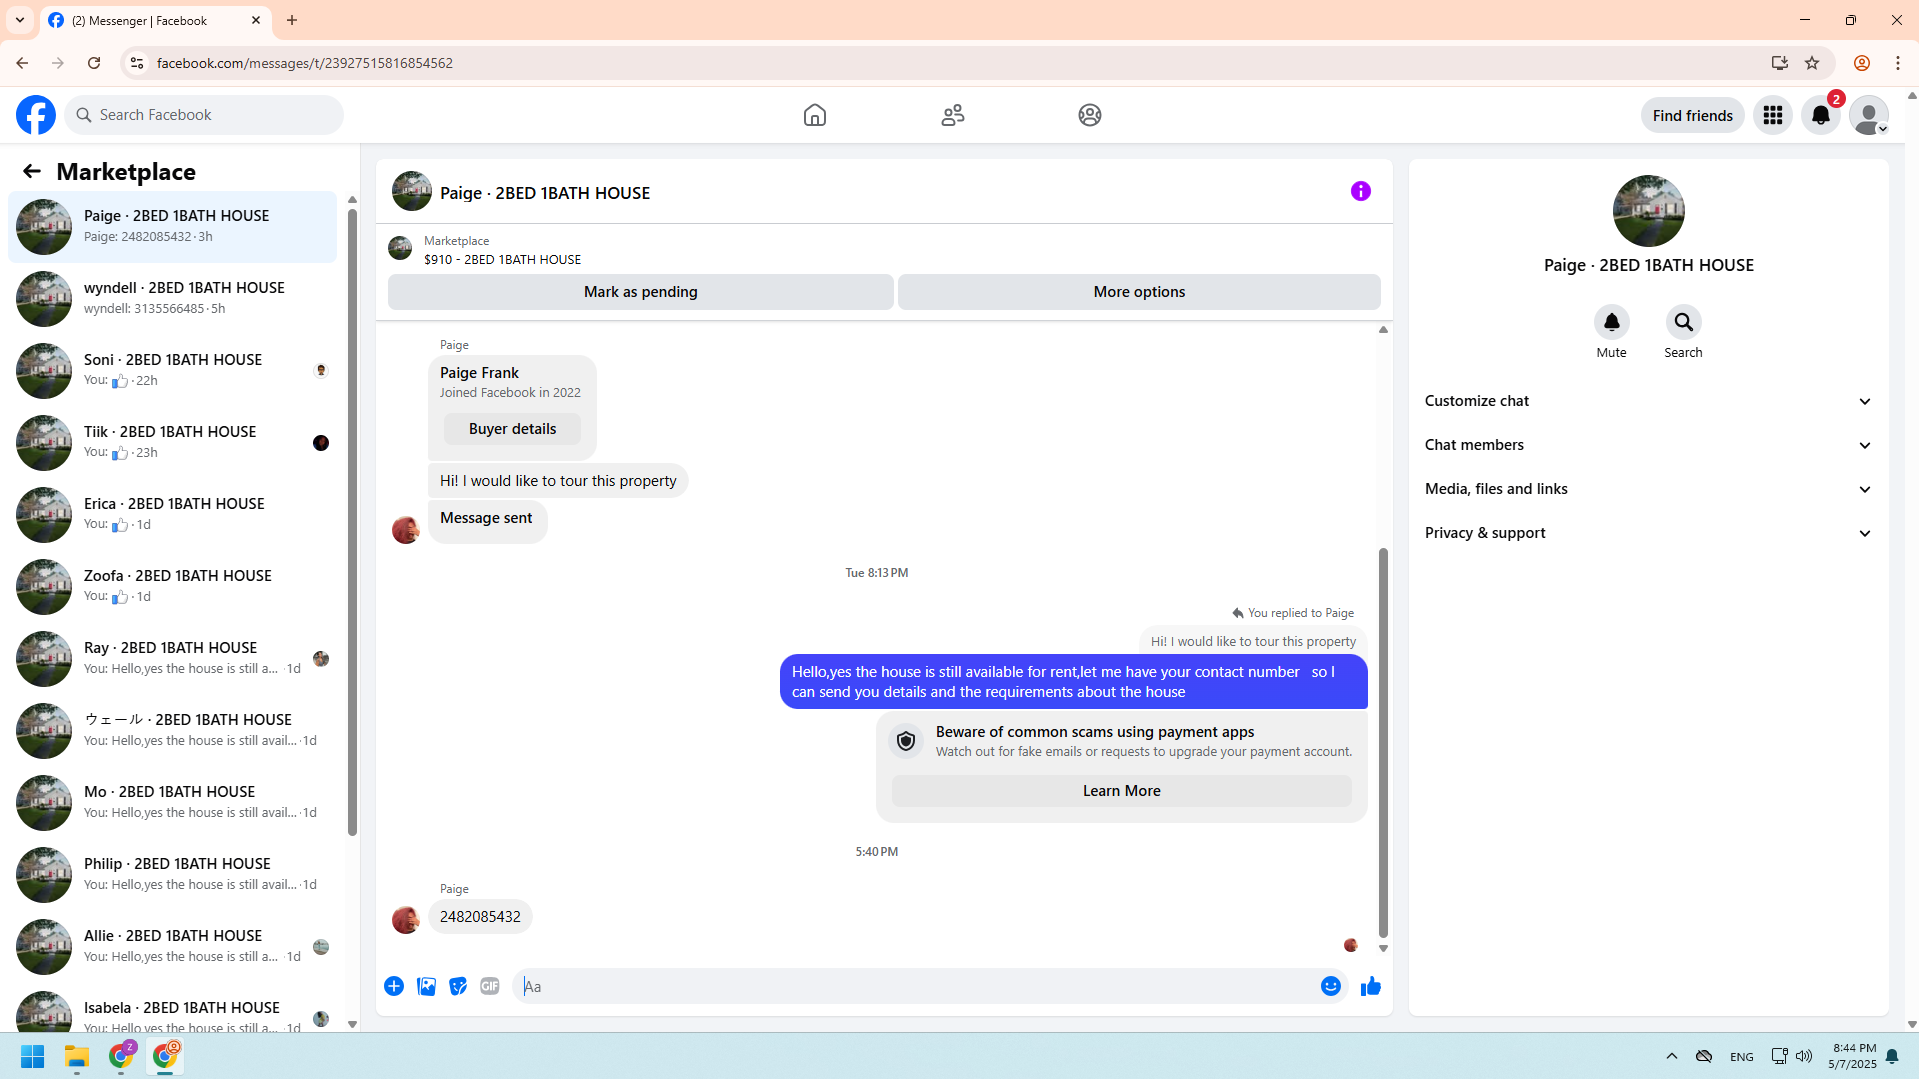The height and width of the screenshot is (1079, 1919).
Task: Open the Friends icon in top navigation
Action: 953,115
